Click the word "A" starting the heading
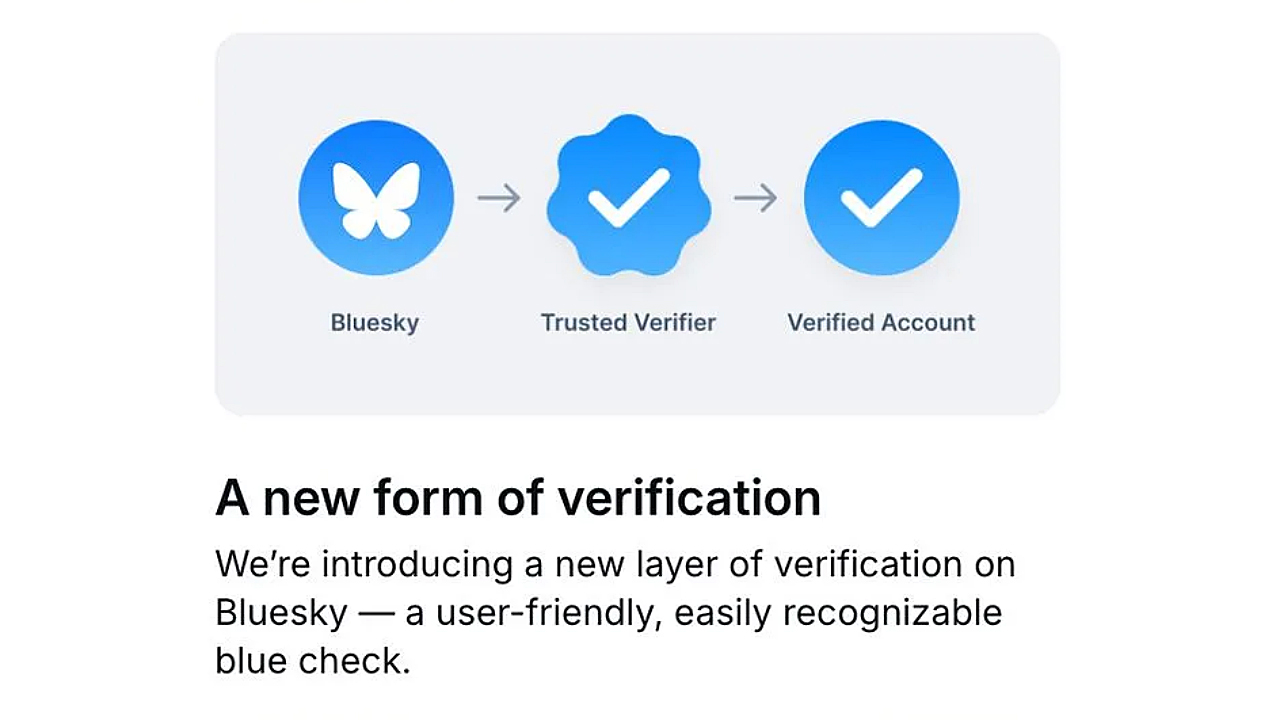Viewport: 1280px width, 720px height. (x=232, y=497)
